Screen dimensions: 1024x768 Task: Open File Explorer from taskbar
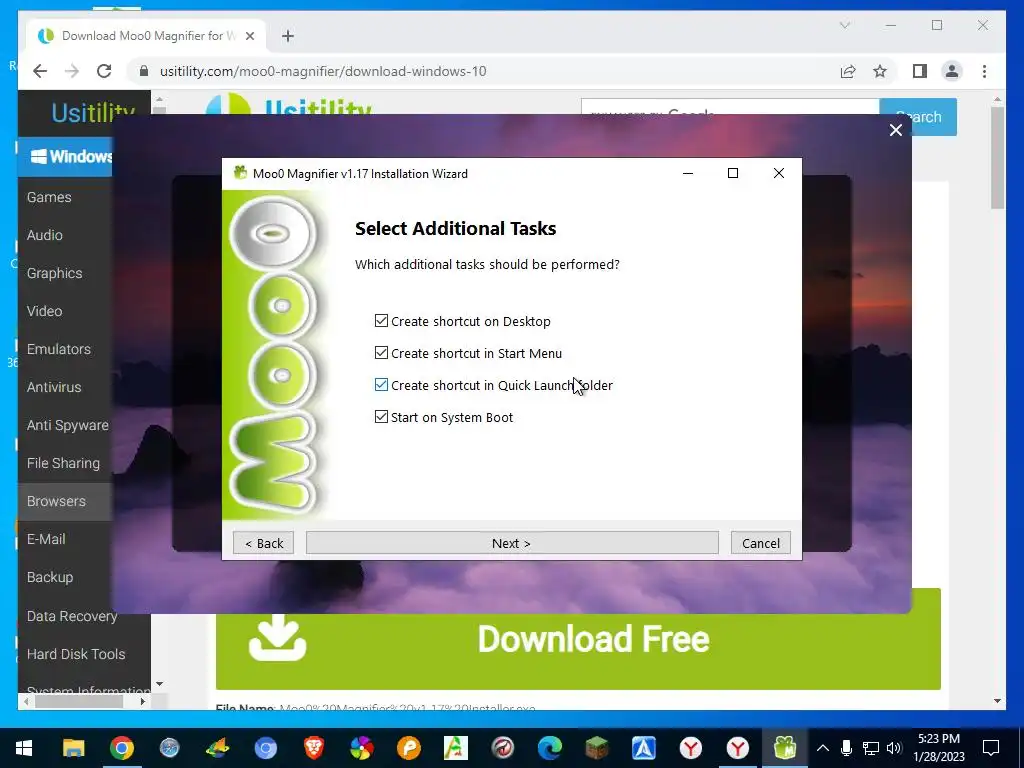[73, 748]
